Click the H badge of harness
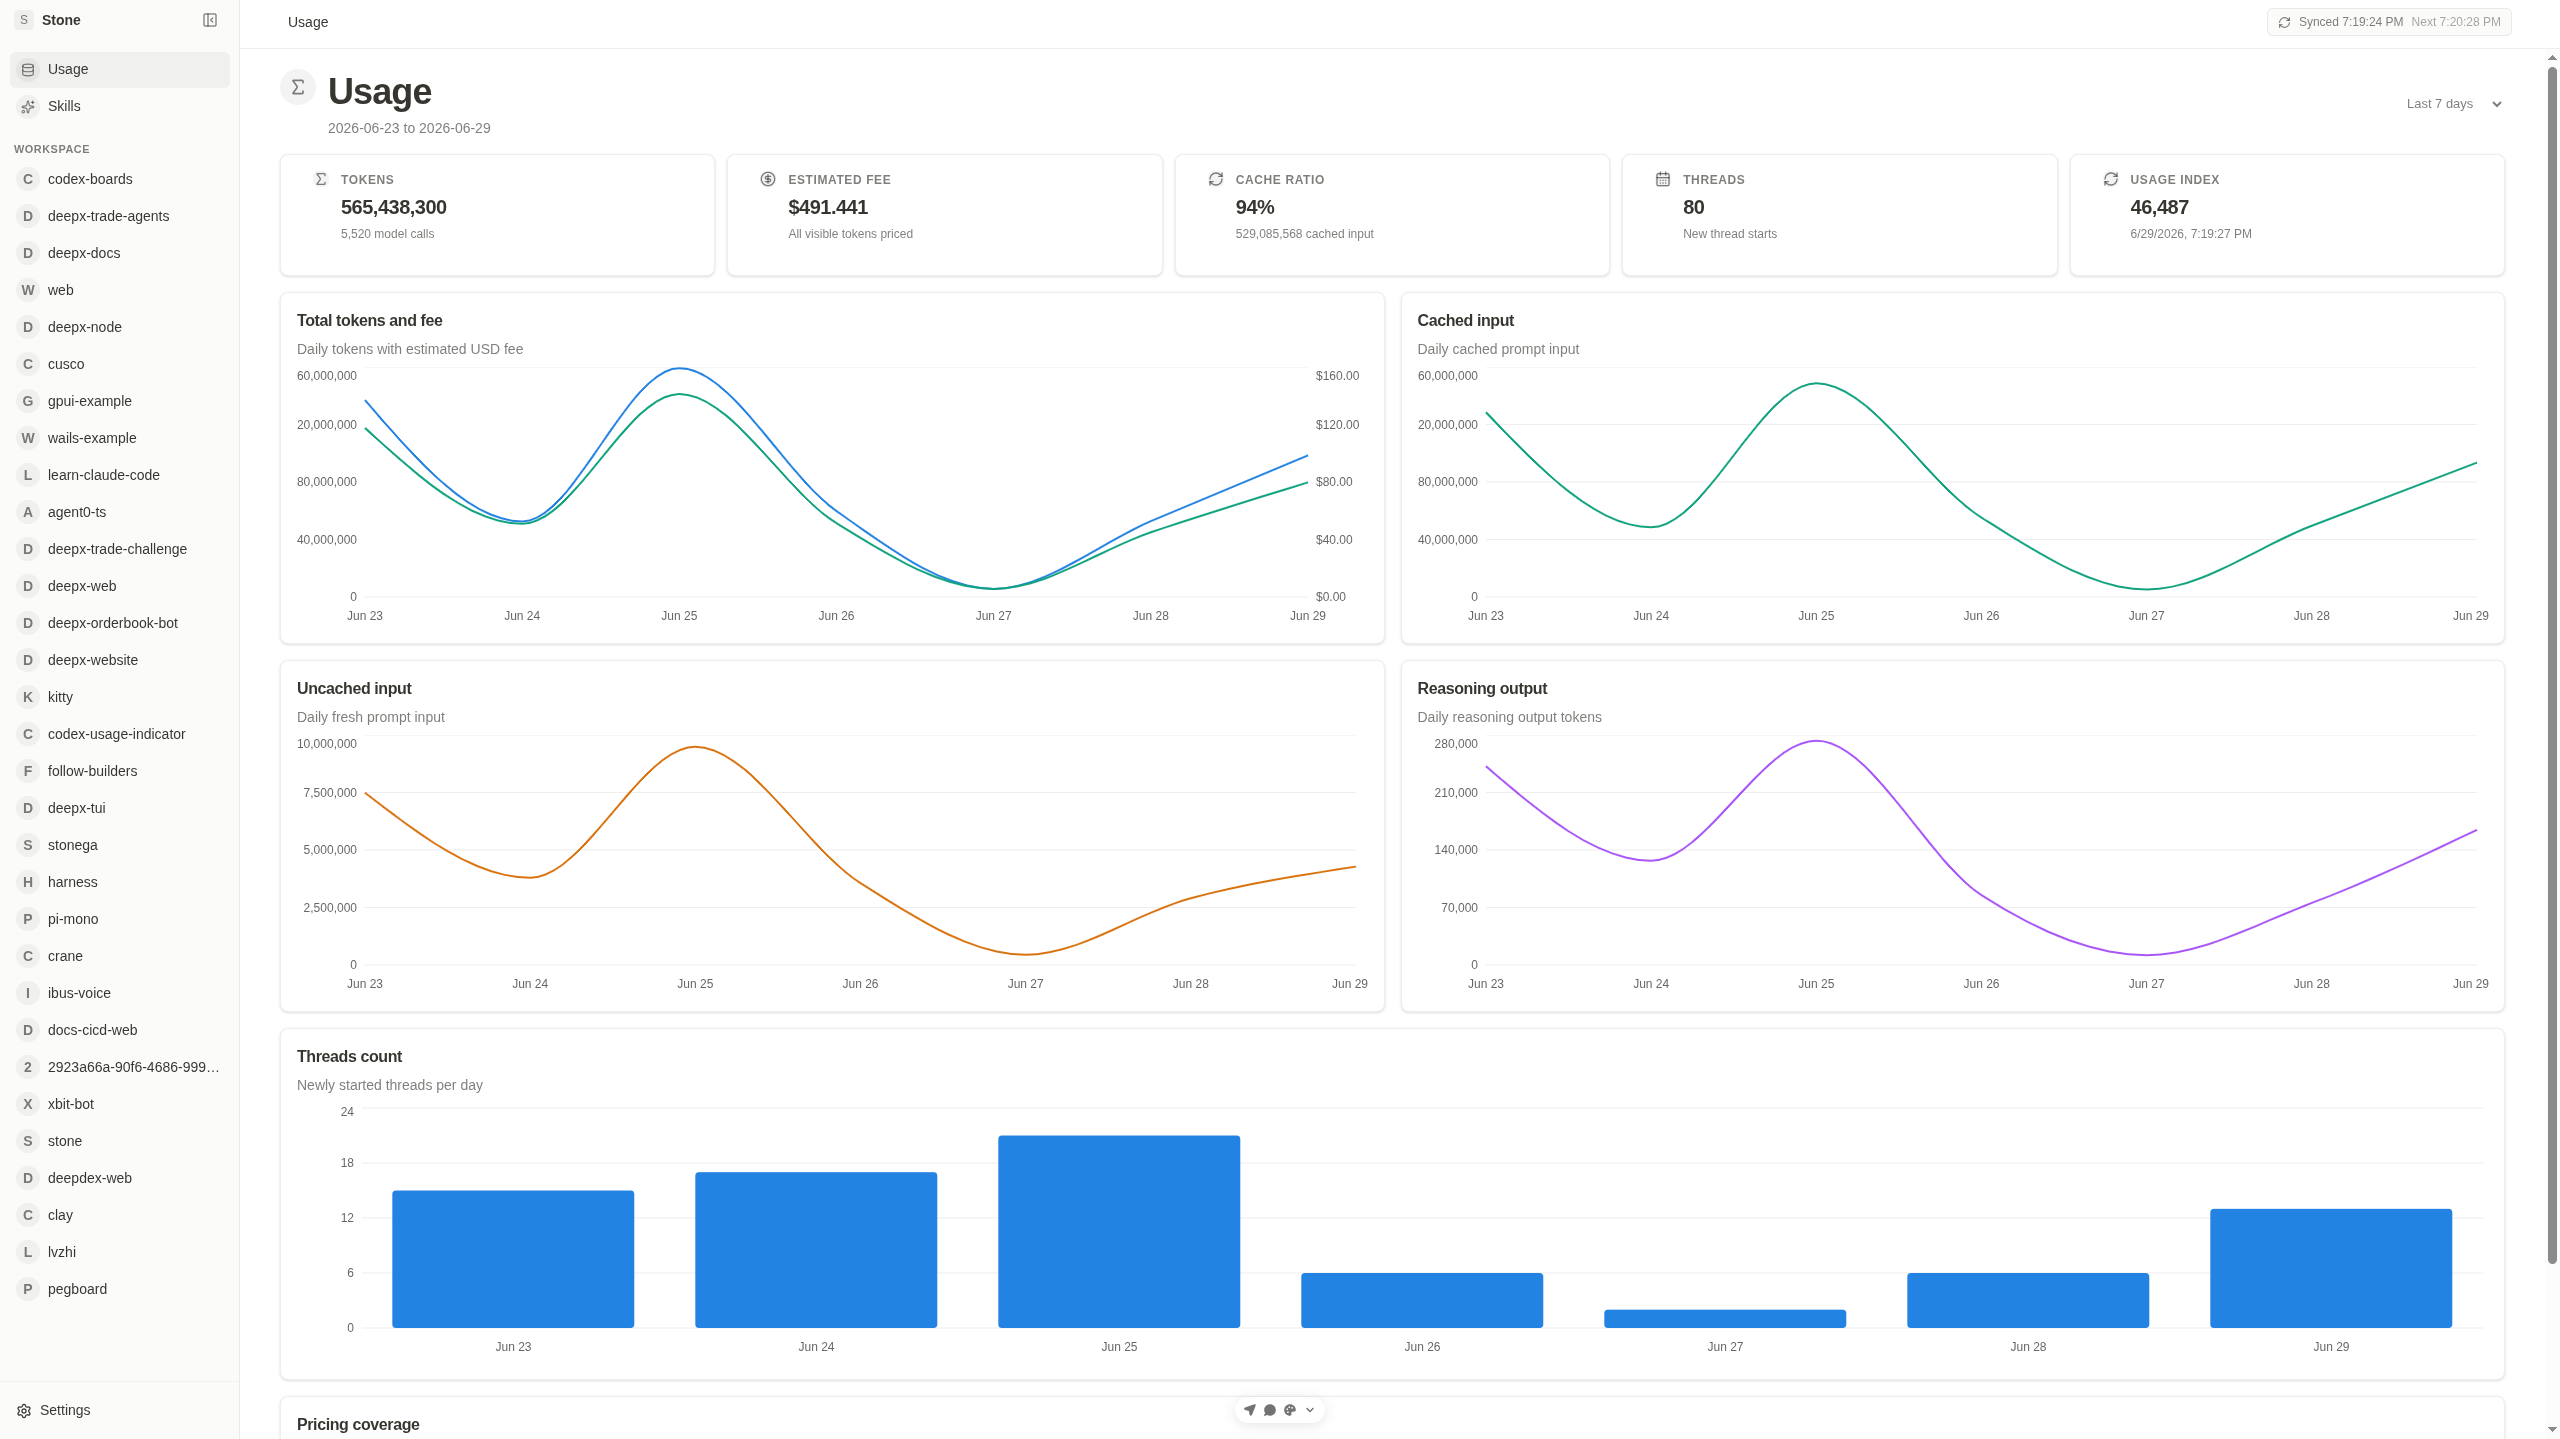2560x1439 pixels. click(28, 882)
